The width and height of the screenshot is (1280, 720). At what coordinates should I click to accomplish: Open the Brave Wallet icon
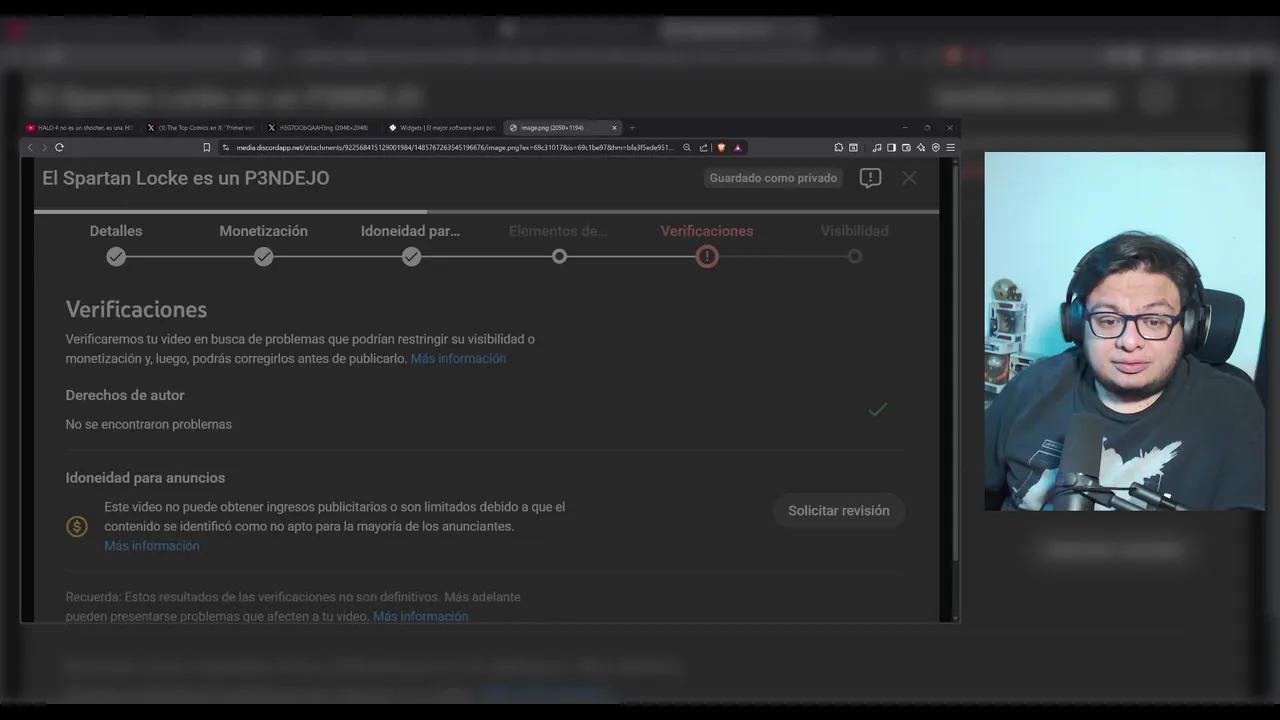point(906,147)
